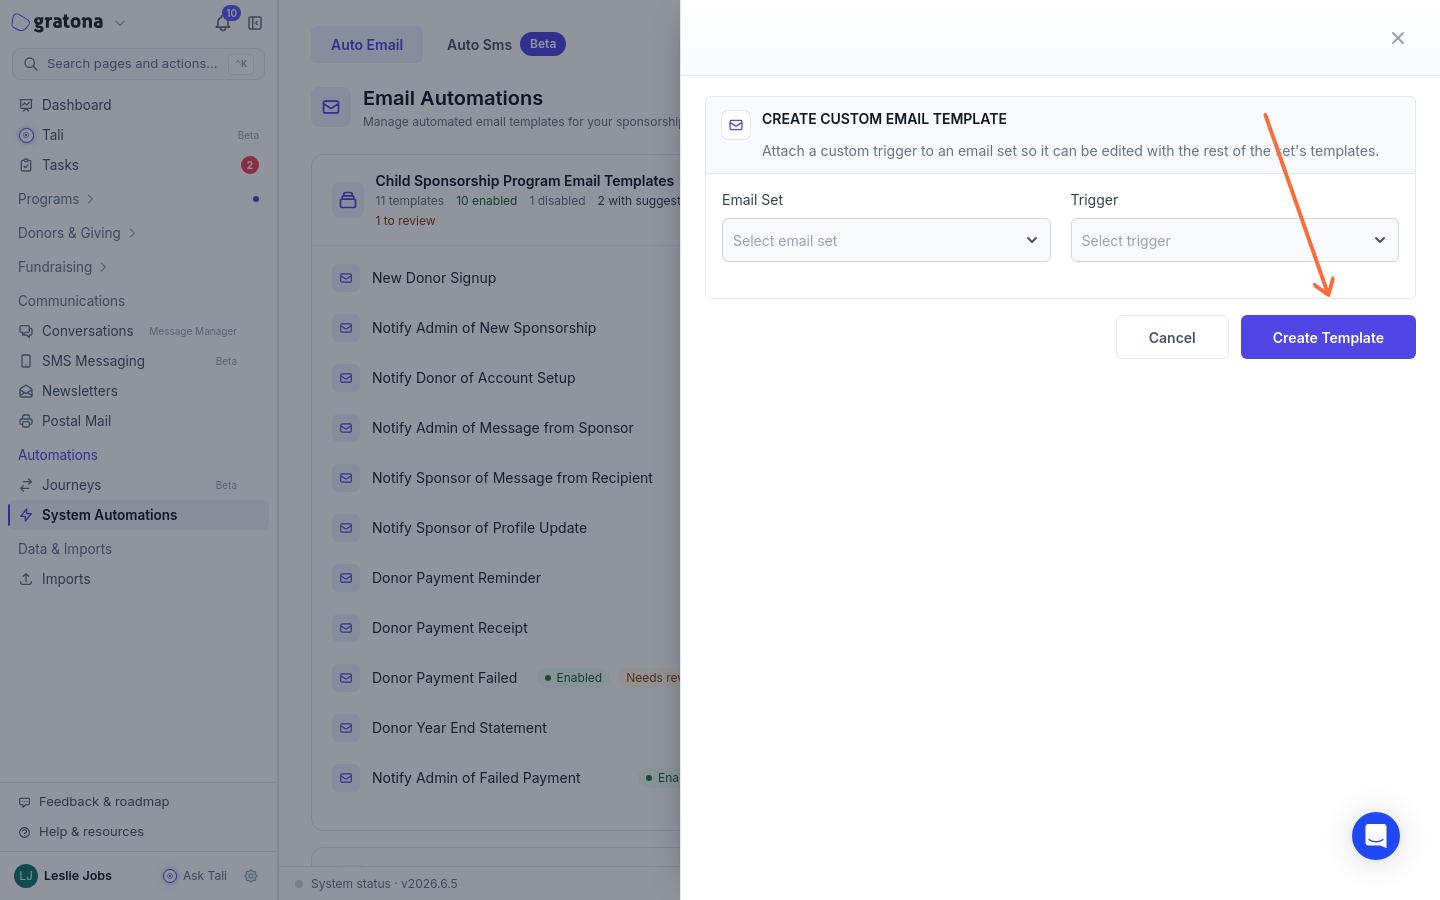Open user settings gear icon

[x=251, y=876]
